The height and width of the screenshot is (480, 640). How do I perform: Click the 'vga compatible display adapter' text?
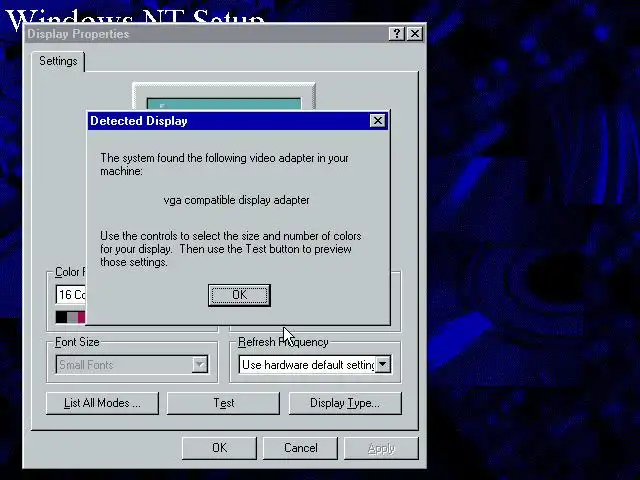pos(236,200)
